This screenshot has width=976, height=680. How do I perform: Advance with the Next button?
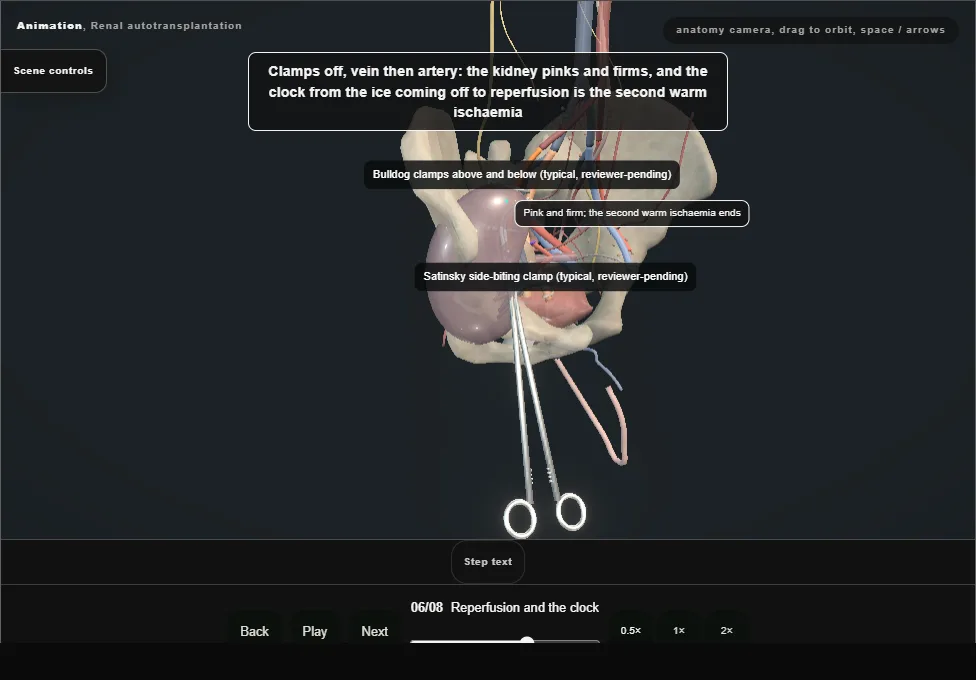point(375,631)
